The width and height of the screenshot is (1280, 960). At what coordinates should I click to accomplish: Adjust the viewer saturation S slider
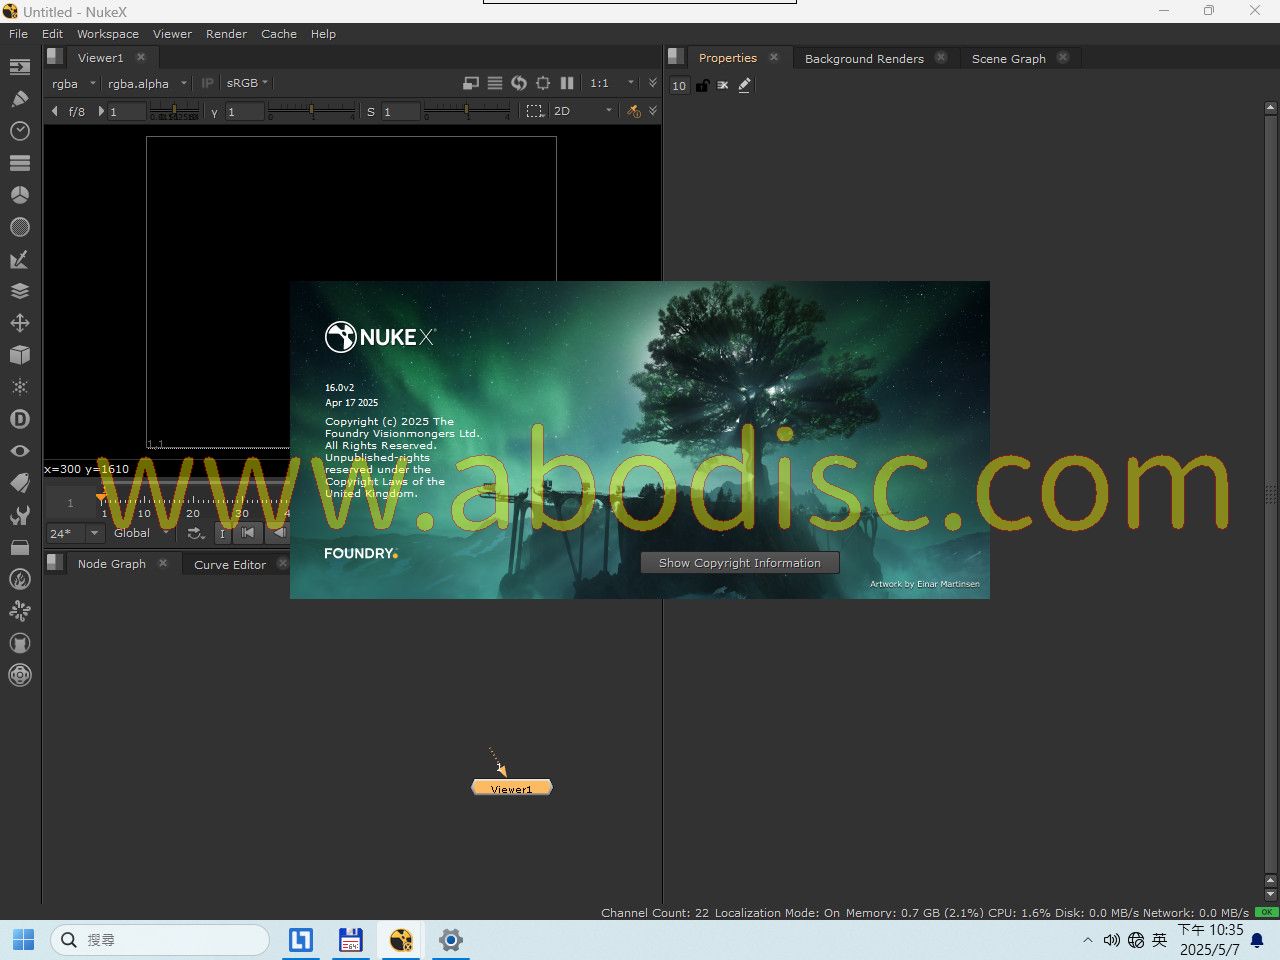[x=466, y=111]
